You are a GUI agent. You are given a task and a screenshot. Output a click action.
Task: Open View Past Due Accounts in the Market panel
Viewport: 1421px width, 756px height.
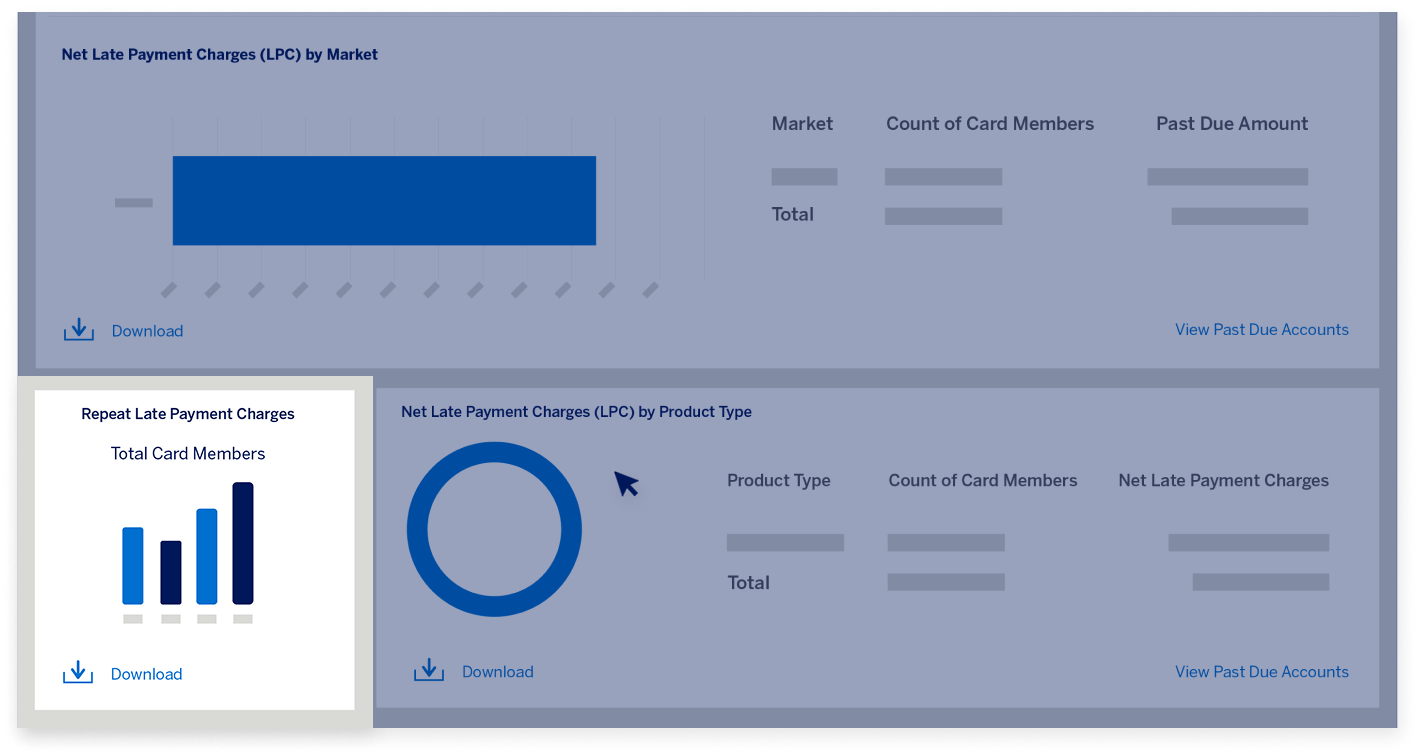(1262, 329)
